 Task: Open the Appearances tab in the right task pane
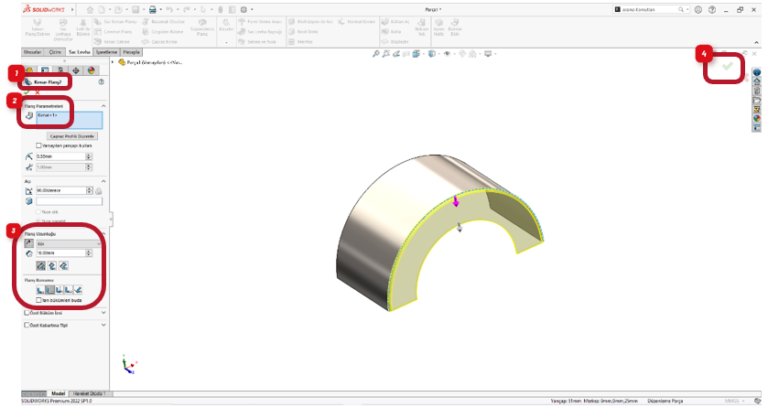click(757, 119)
